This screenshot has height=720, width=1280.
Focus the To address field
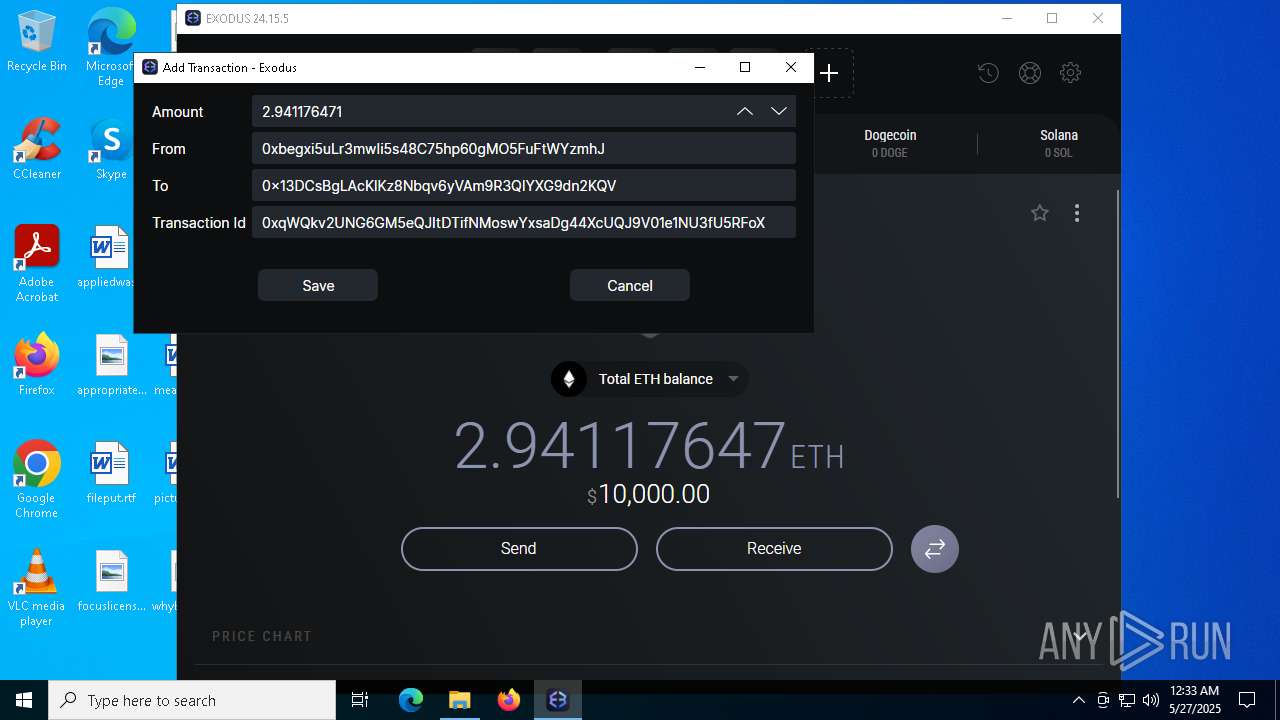point(524,185)
